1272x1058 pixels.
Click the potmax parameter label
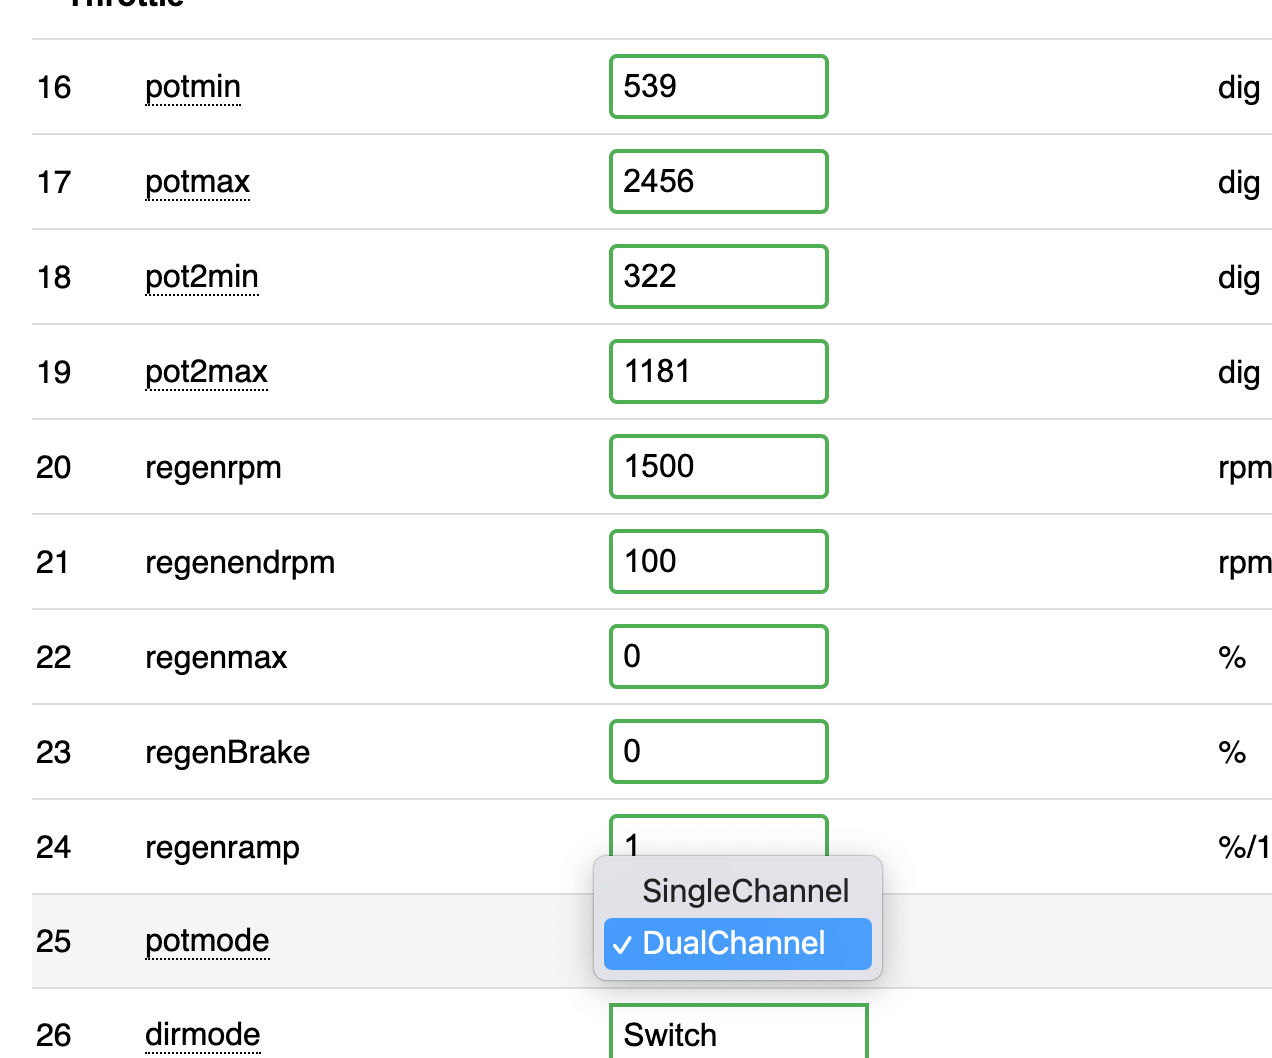point(197,182)
